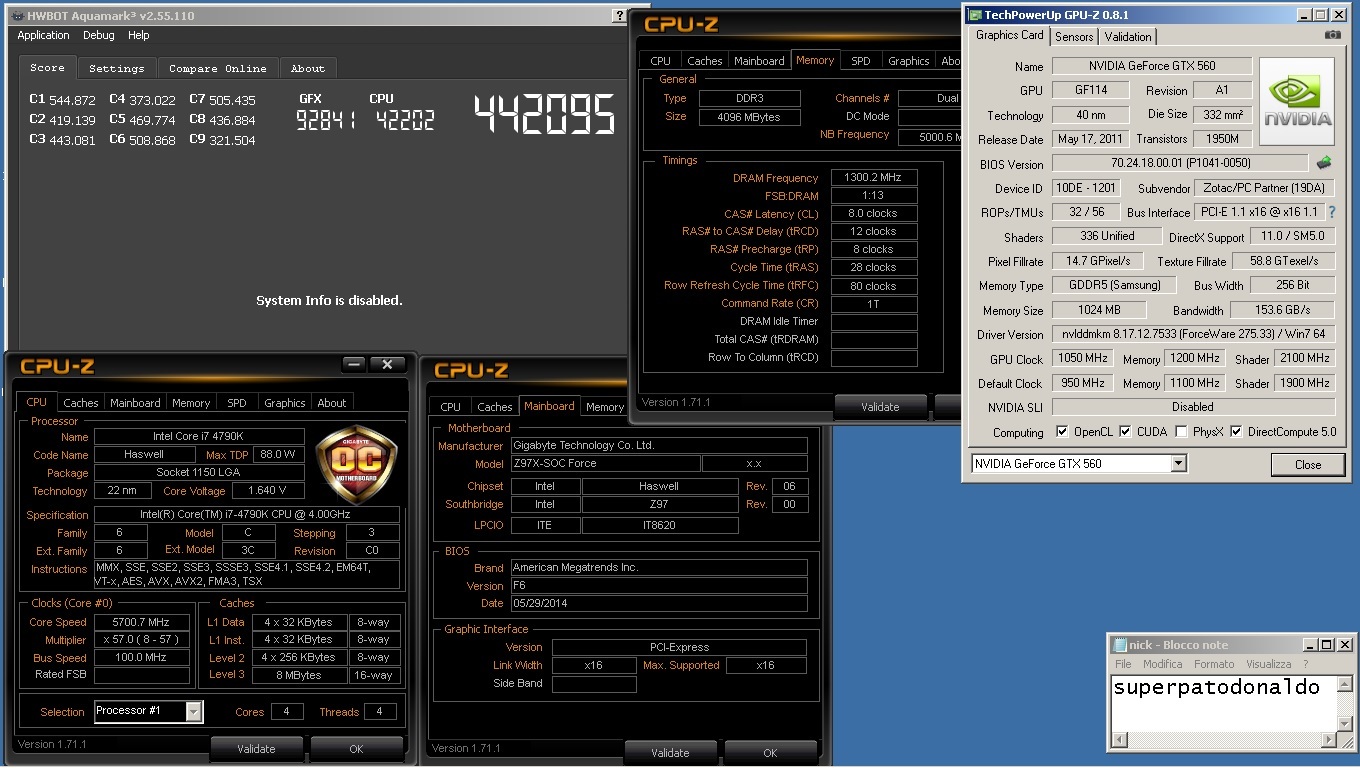This screenshot has width=1360, height=768.
Task: Click the NVIDIA logo in GPU-Z
Action: click(1297, 102)
